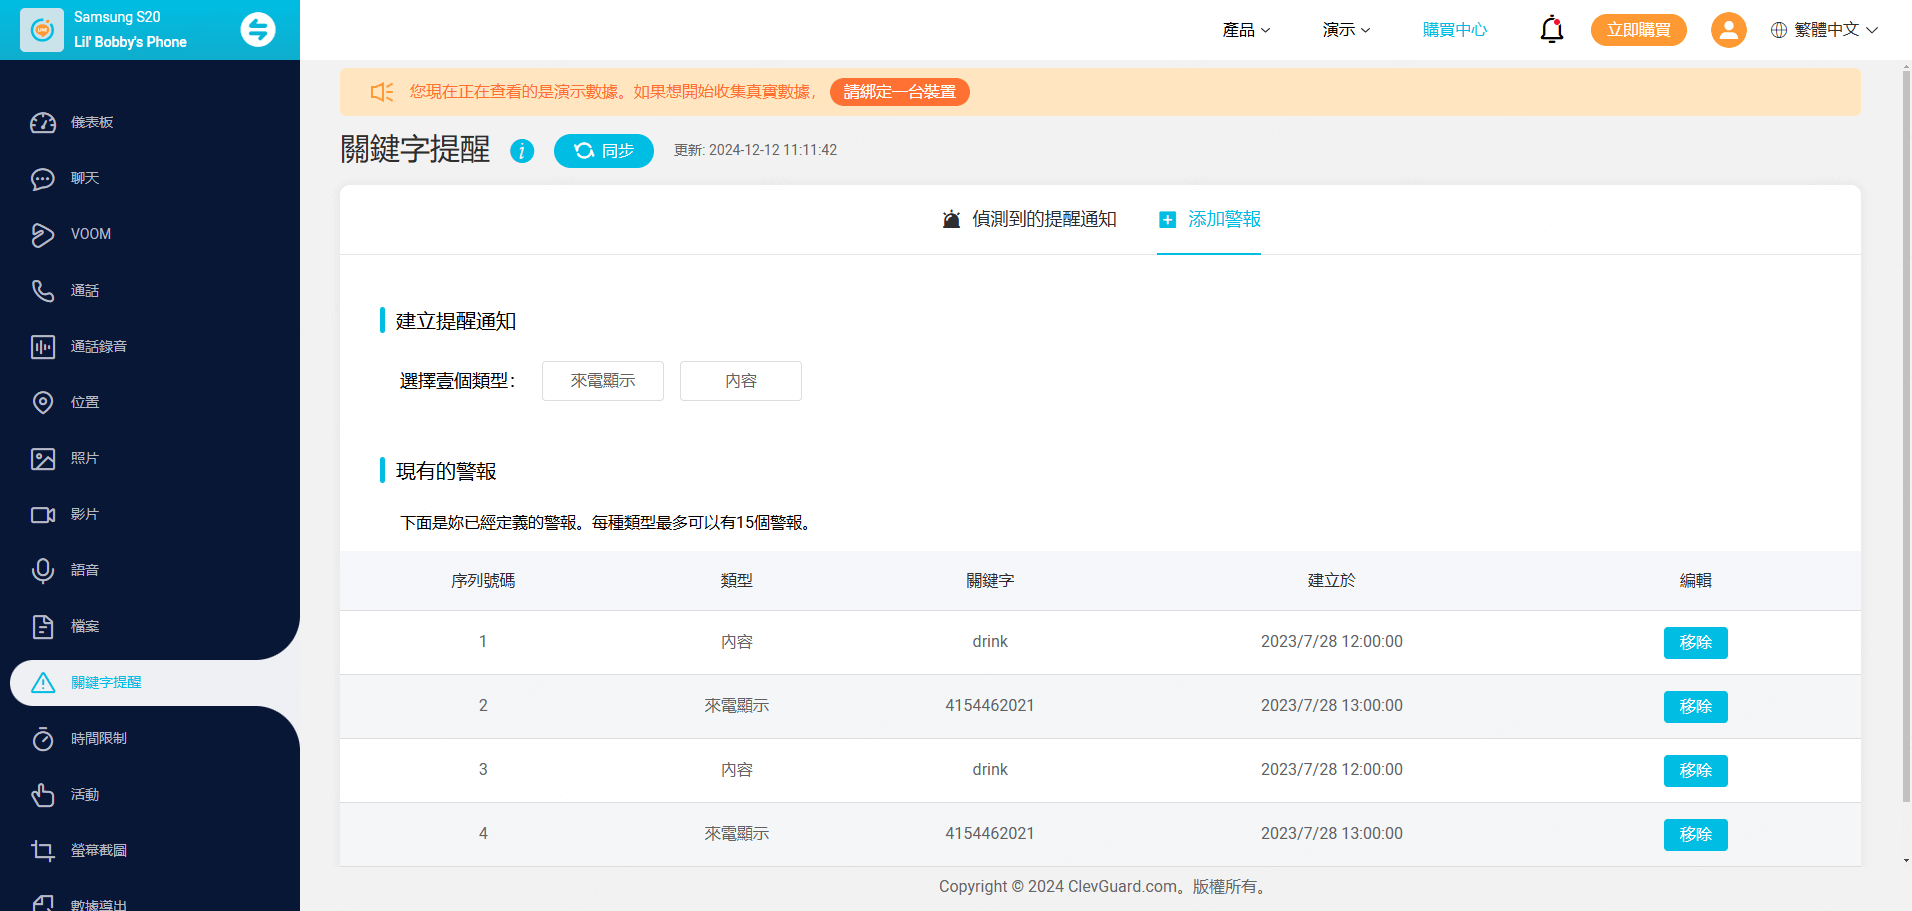Image resolution: width=1912 pixels, height=911 pixels.
Task: Open the 照片 photos icon
Action: (43, 458)
